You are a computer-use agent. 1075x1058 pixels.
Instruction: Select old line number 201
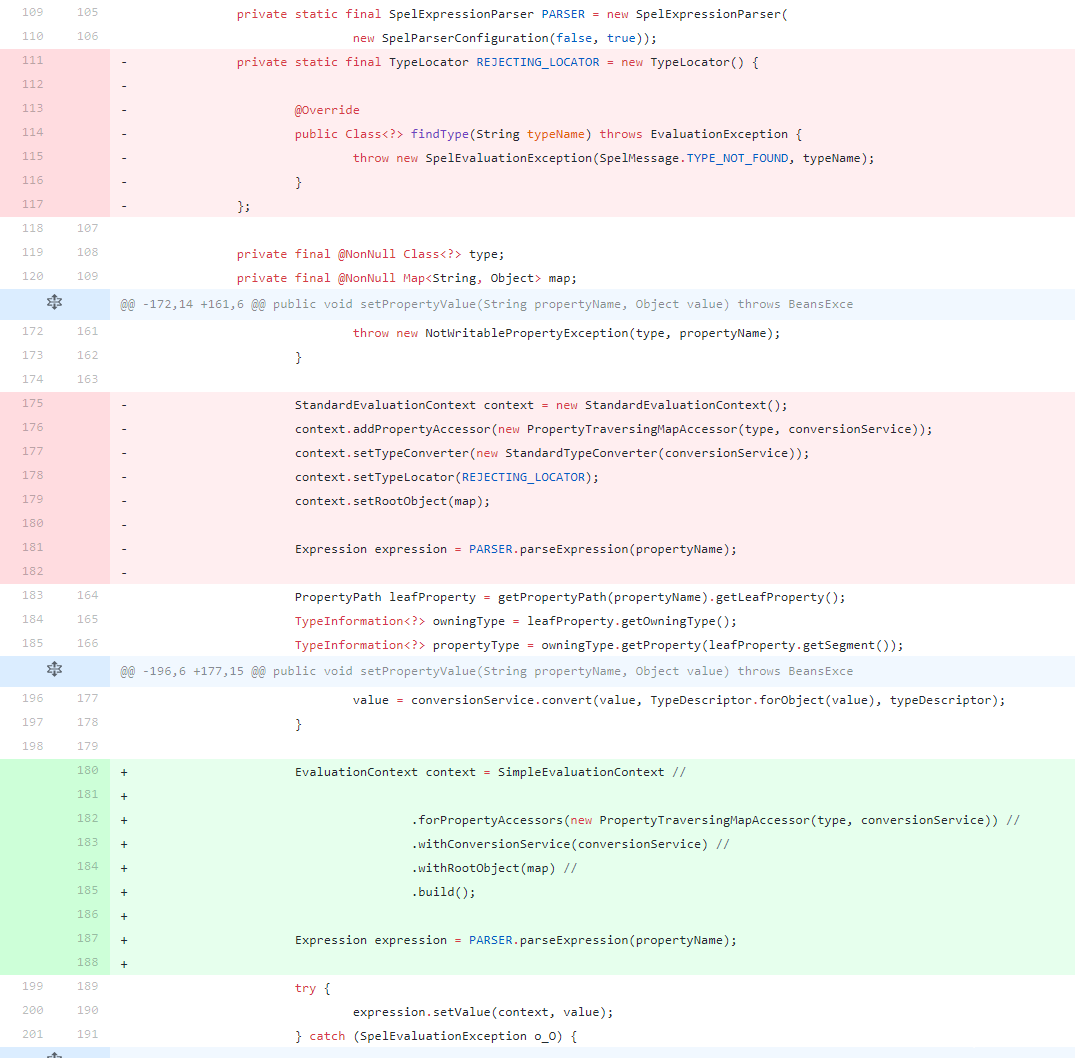coord(32,1034)
